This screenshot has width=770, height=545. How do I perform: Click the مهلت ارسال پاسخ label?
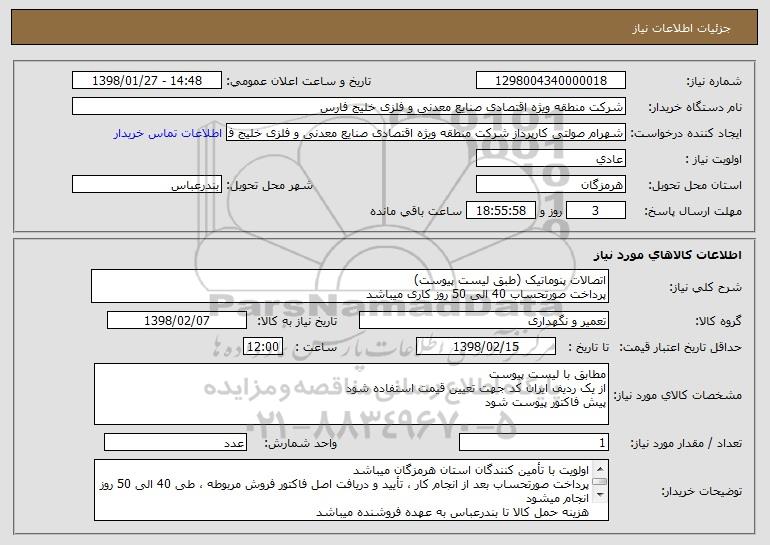[693, 212]
